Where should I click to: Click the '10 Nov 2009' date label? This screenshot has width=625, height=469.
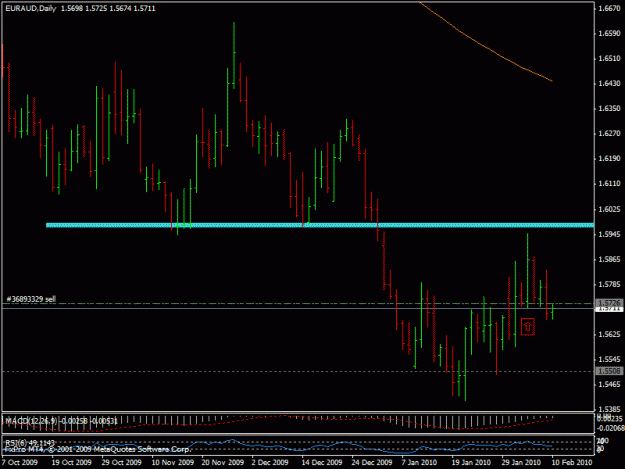[172, 462]
